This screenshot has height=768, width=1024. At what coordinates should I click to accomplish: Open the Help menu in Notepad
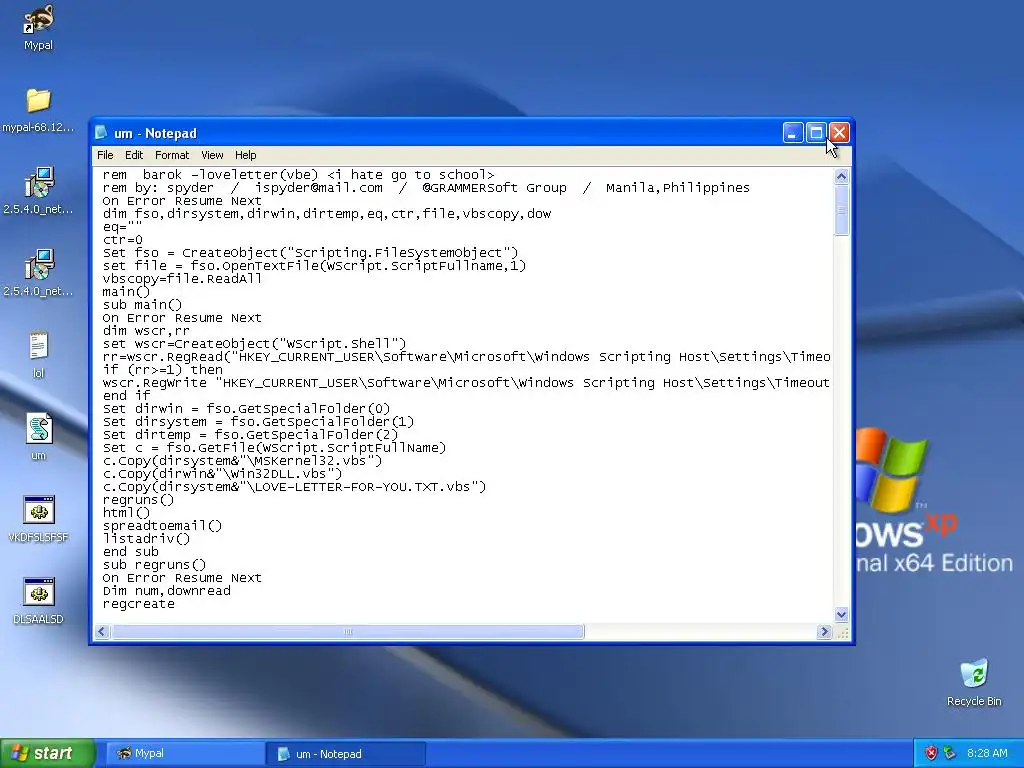pos(246,155)
